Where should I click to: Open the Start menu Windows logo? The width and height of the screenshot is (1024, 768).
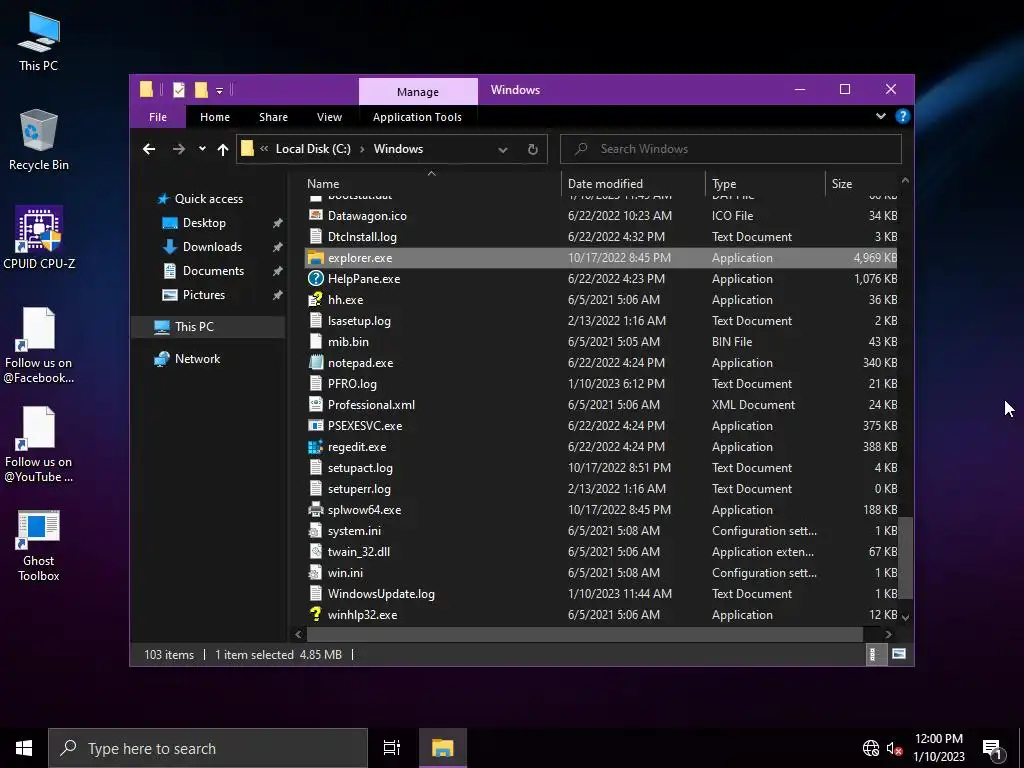coord(24,748)
